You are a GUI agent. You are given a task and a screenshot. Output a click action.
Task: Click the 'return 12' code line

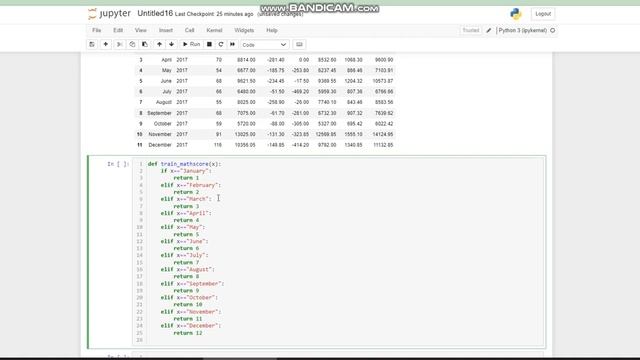coord(188,333)
